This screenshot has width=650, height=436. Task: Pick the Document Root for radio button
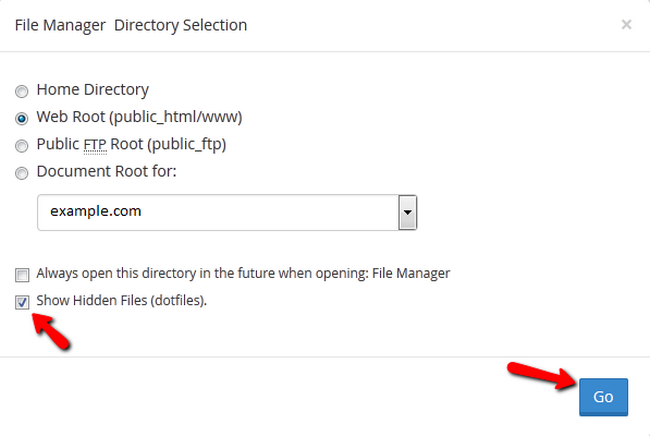point(22,172)
